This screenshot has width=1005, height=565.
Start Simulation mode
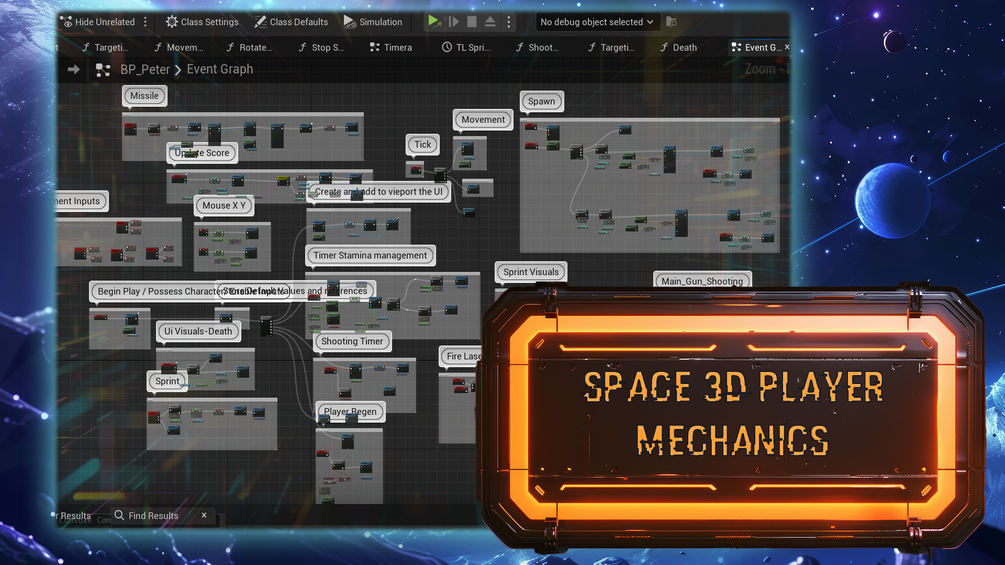click(373, 22)
